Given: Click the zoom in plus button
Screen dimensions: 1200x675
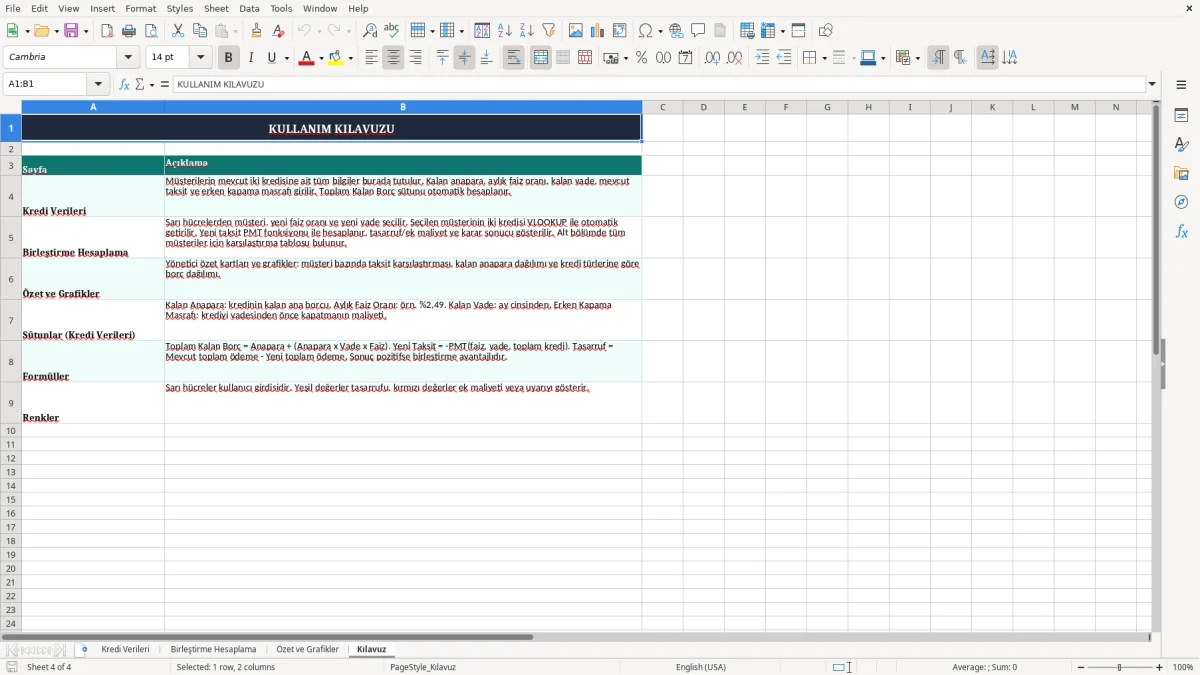Looking at the screenshot, I should pos(1159,667).
